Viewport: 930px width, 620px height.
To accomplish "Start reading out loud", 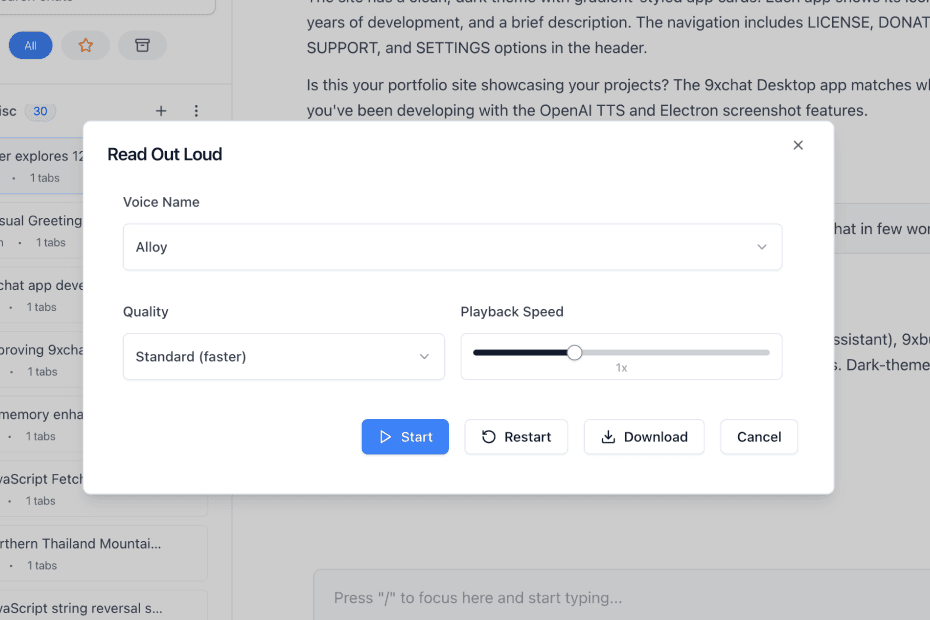I will (405, 437).
